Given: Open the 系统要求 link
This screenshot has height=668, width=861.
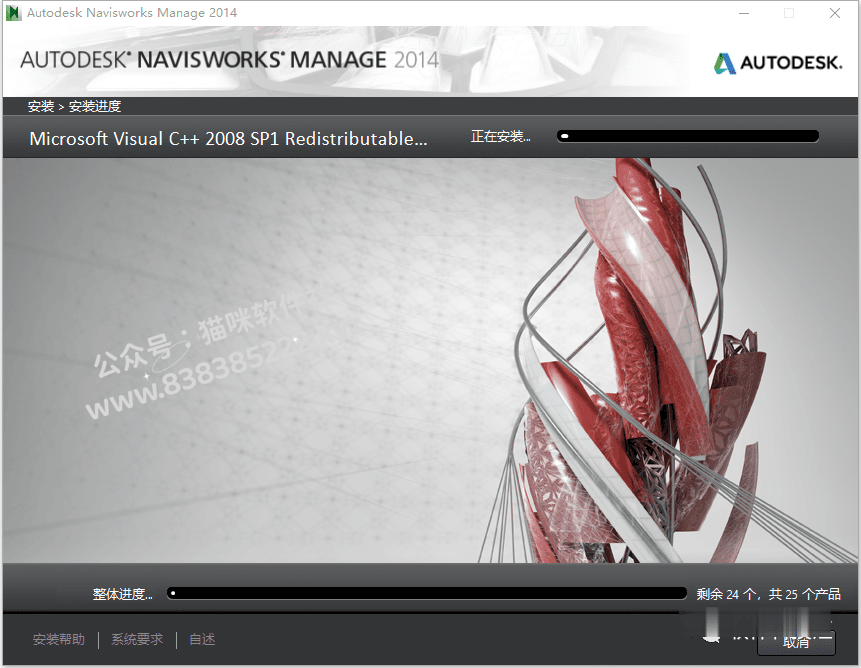Looking at the screenshot, I should (137, 639).
